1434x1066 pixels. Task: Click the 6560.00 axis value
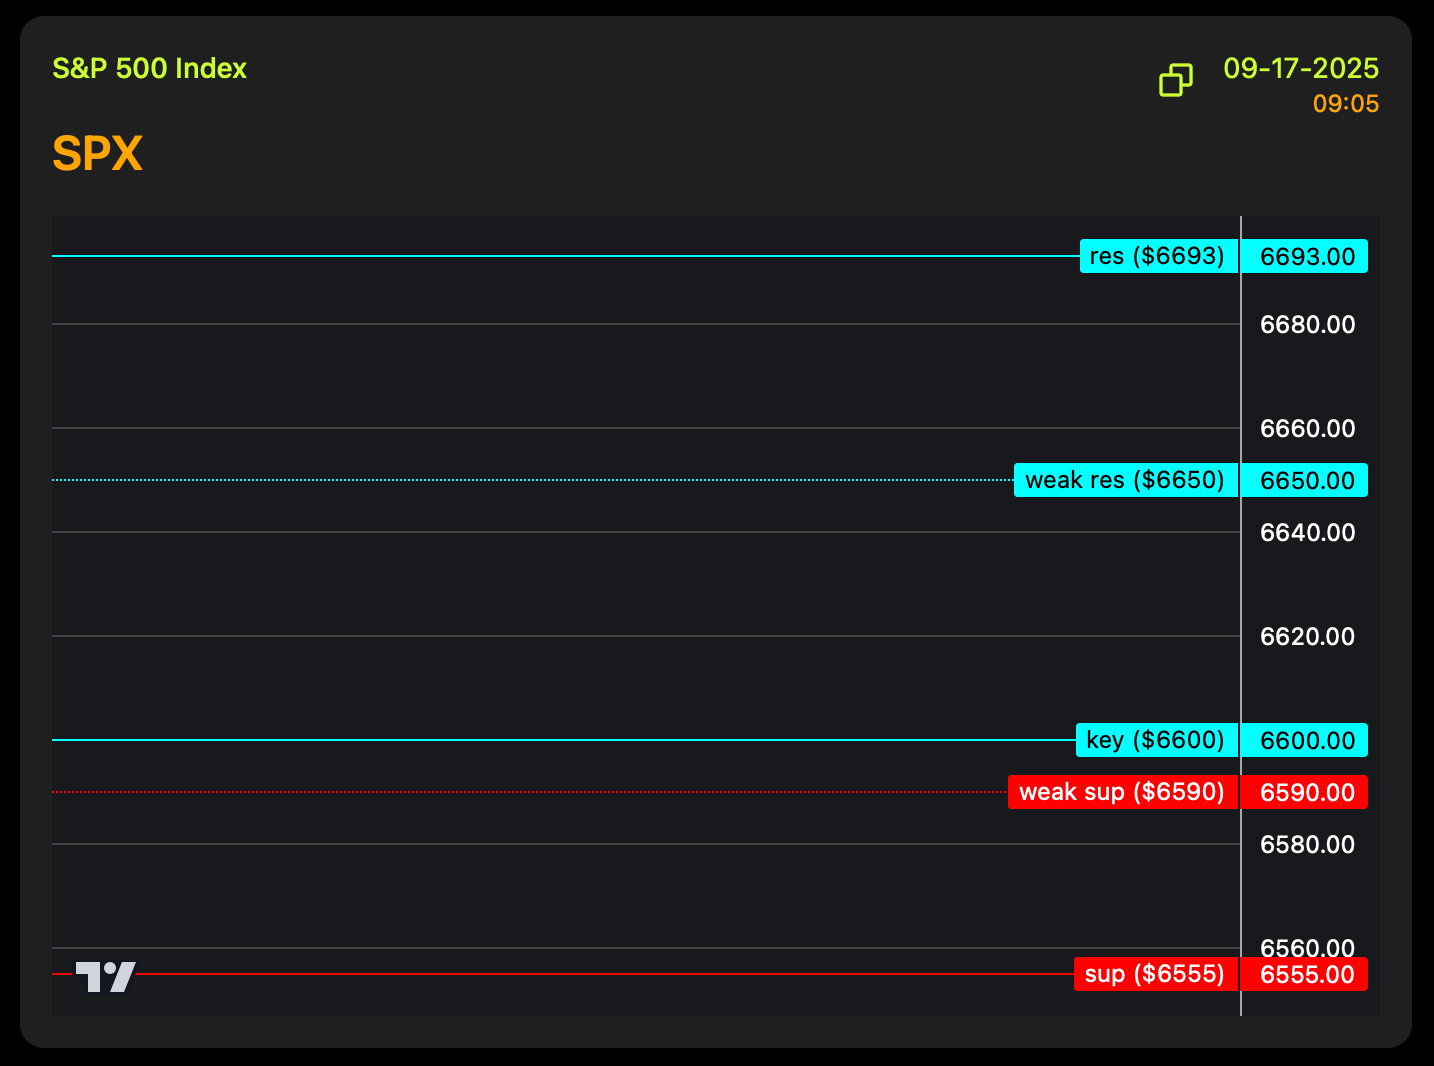pyautogui.click(x=1307, y=947)
